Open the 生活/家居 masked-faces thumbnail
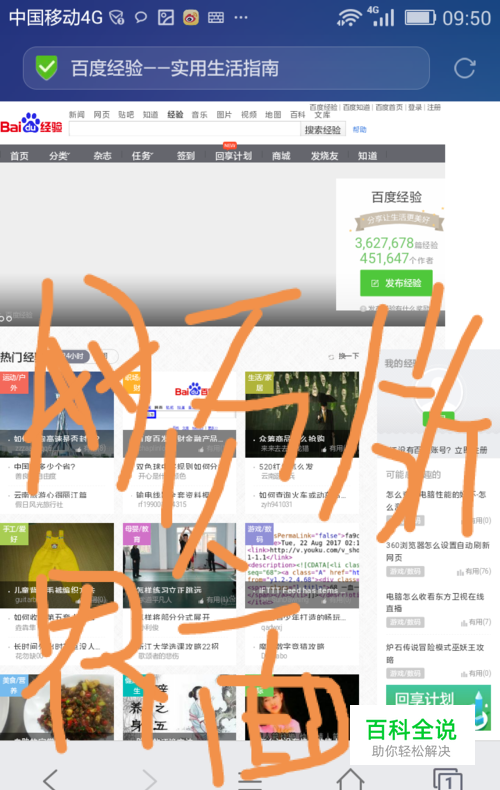The height and width of the screenshot is (790, 500). [302, 415]
